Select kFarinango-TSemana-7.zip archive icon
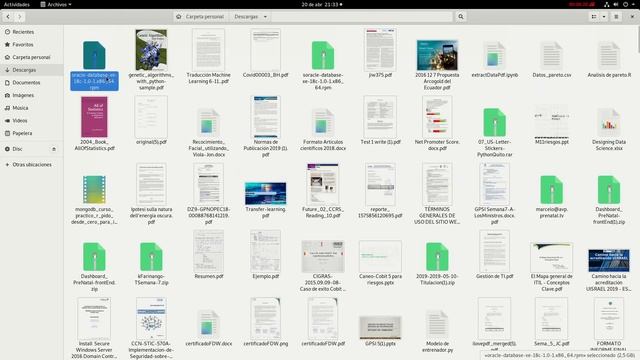The height and width of the screenshot is (360, 640). point(151,257)
